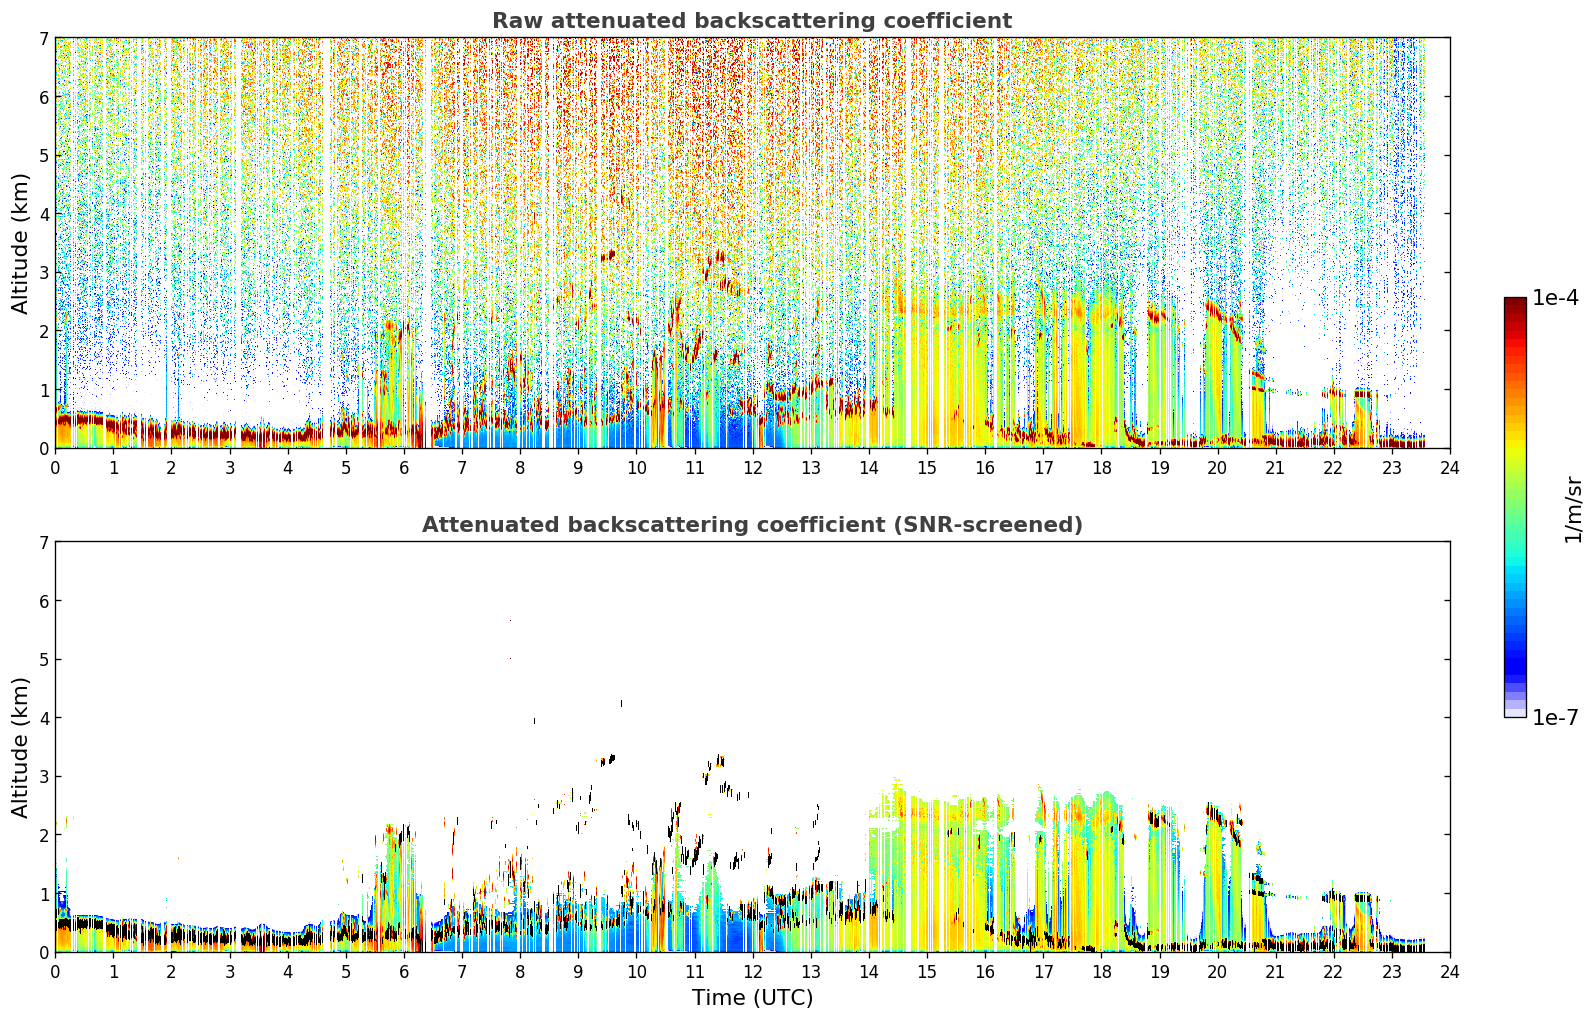Viewport: 1595px width, 1020px height.
Task: Click the 18 hour tick on the top plot
Action: tap(1101, 467)
